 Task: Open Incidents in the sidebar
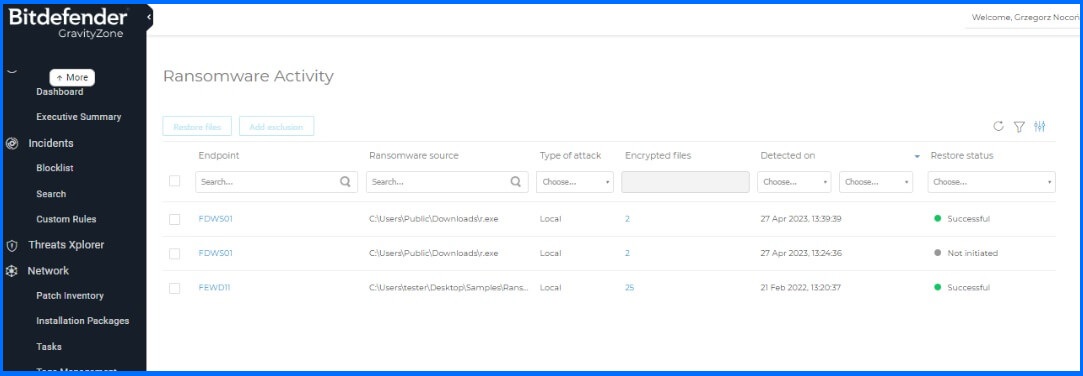(x=50, y=143)
